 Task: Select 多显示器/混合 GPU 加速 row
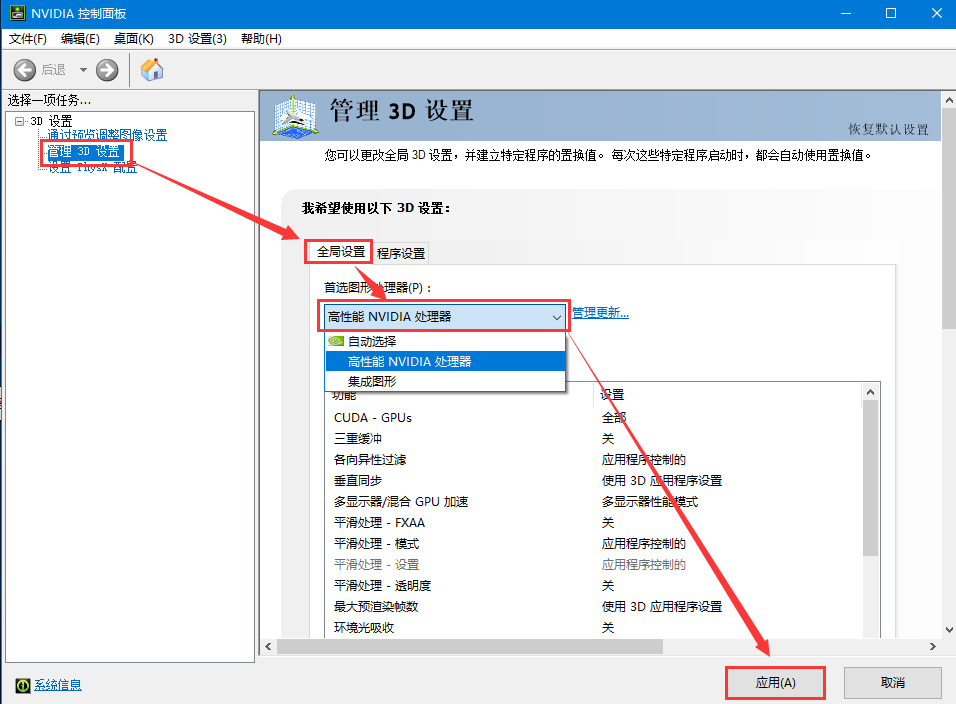(594, 502)
